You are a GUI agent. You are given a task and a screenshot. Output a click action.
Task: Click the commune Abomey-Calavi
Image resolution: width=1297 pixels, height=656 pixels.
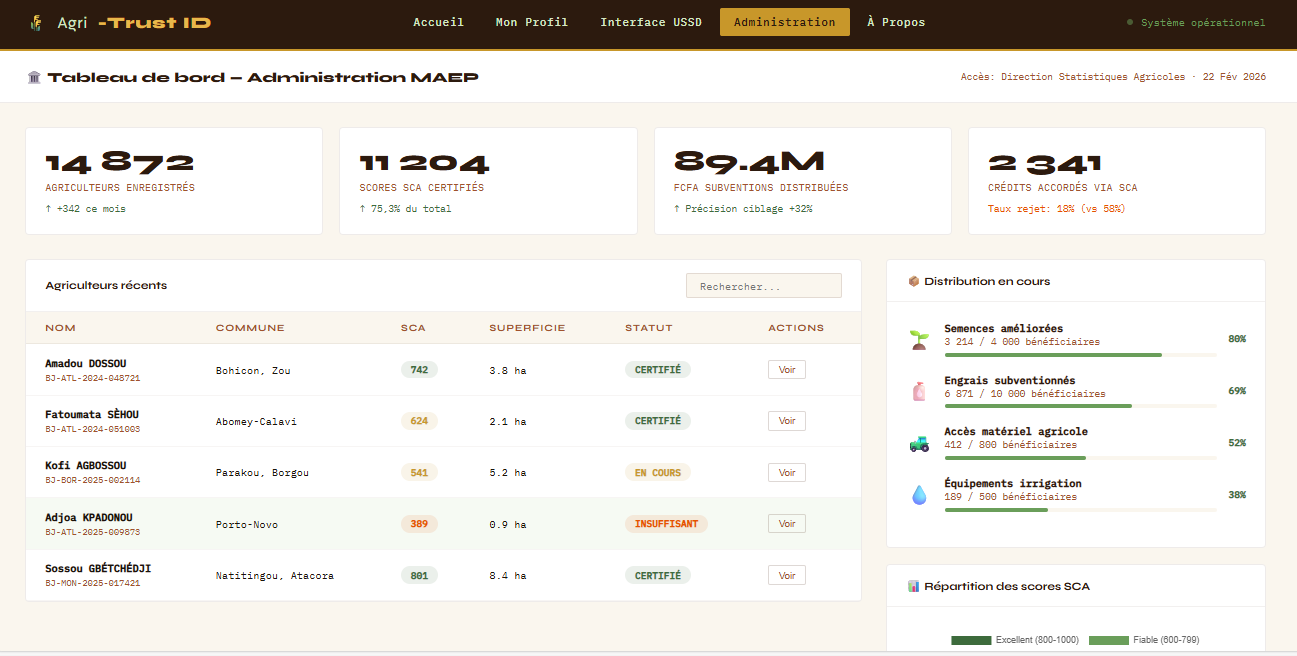click(x=256, y=422)
